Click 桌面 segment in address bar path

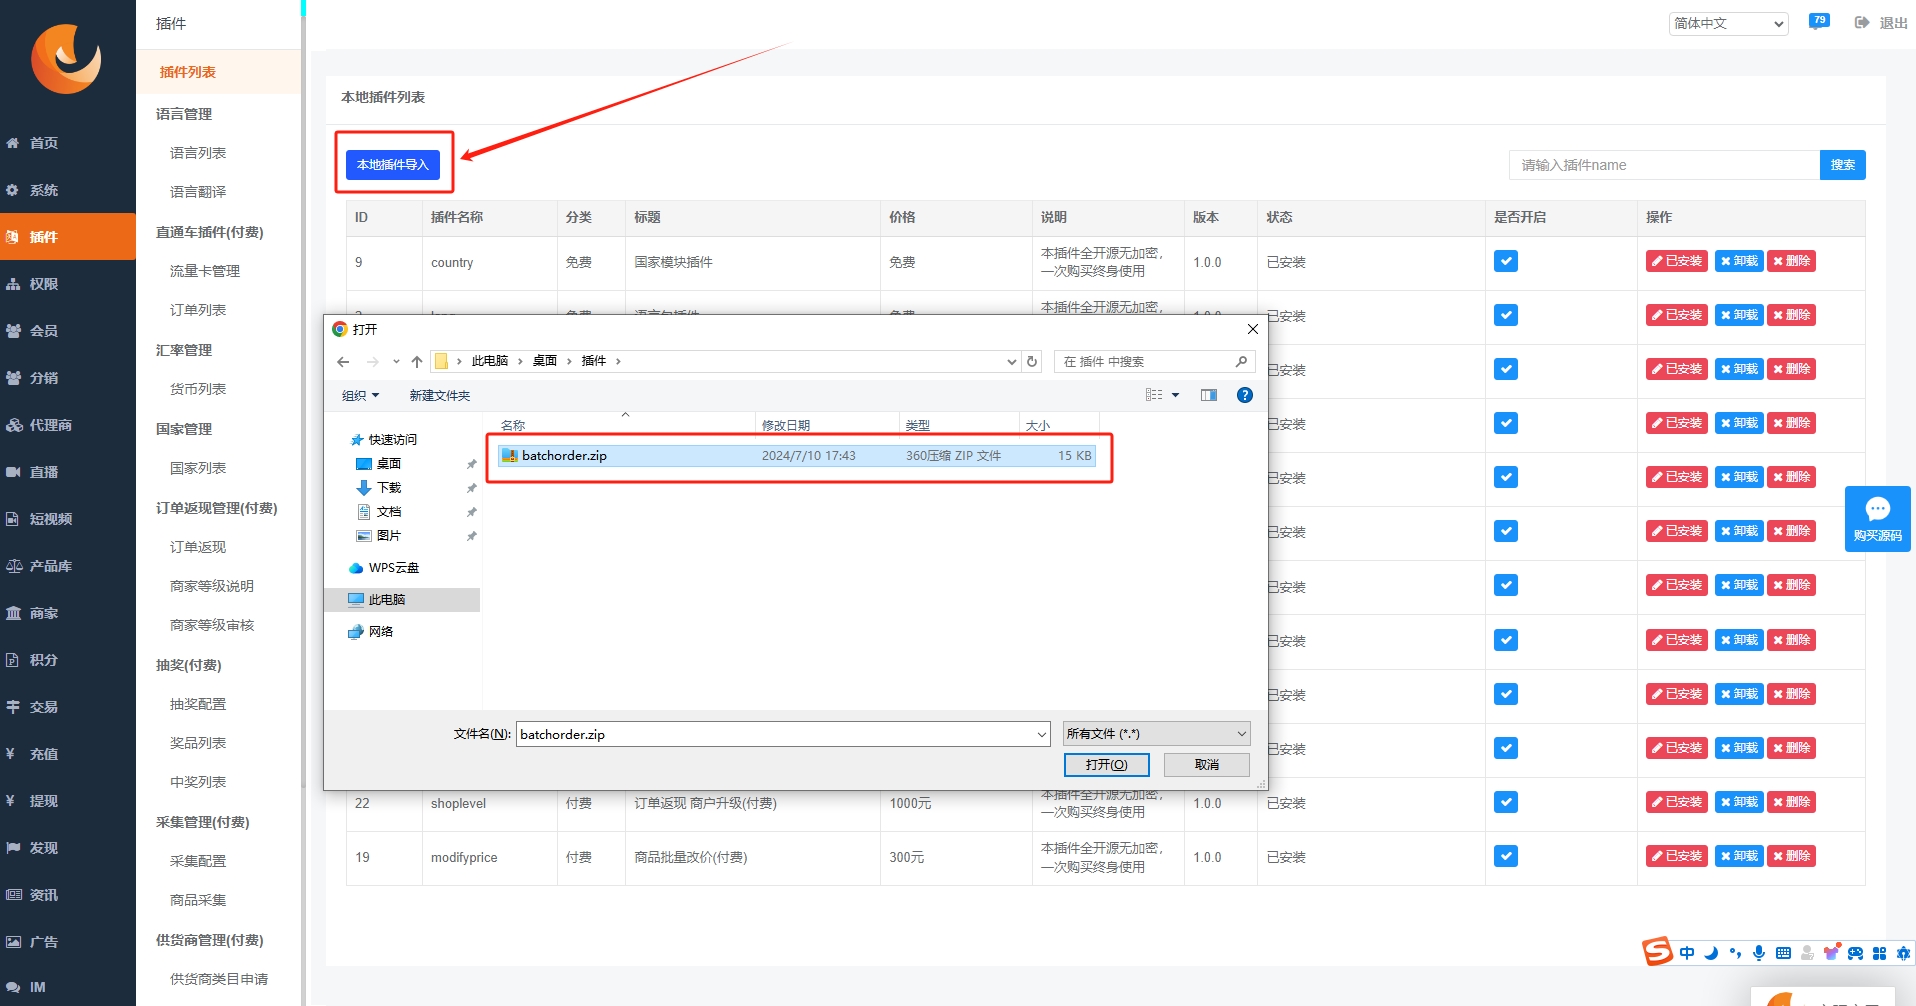545,361
